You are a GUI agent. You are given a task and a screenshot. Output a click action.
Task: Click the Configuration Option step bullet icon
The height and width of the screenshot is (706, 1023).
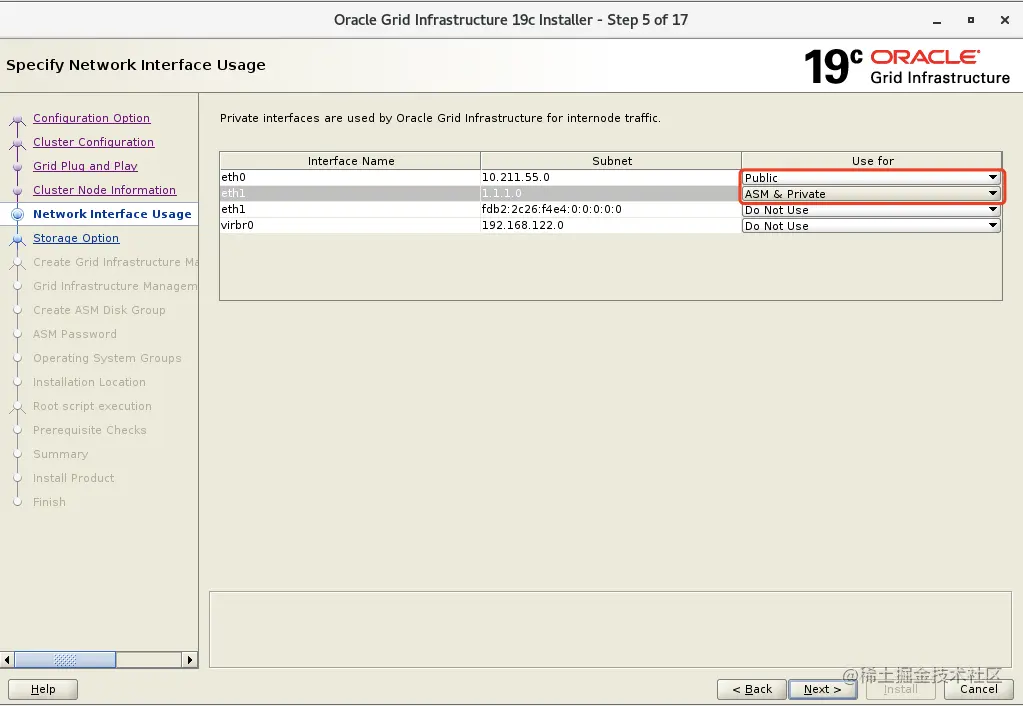(18, 119)
